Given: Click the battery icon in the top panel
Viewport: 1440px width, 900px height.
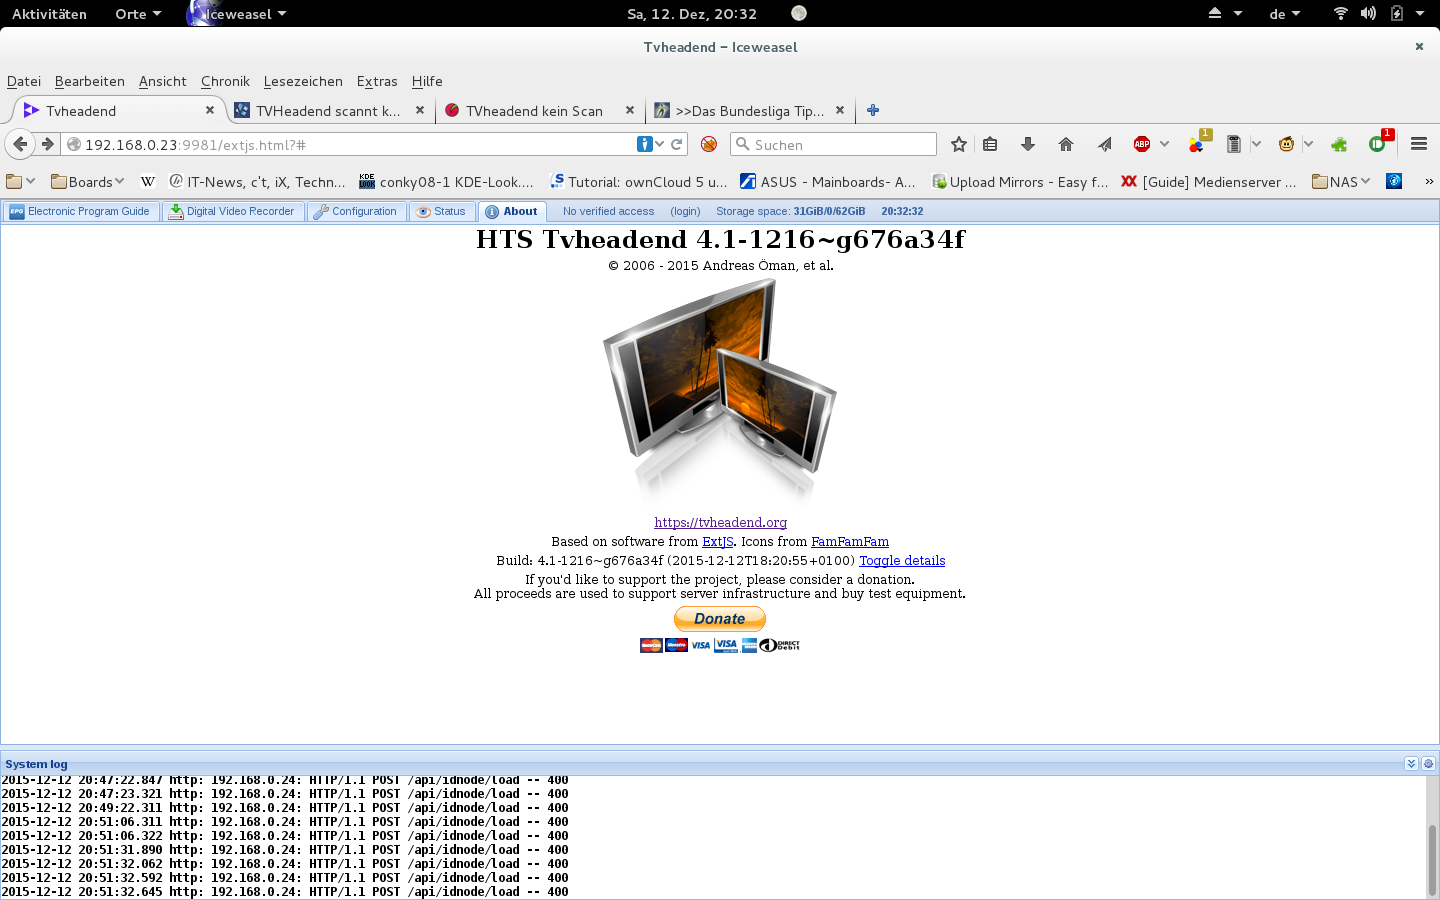Looking at the screenshot, I should pyautogui.click(x=1397, y=13).
